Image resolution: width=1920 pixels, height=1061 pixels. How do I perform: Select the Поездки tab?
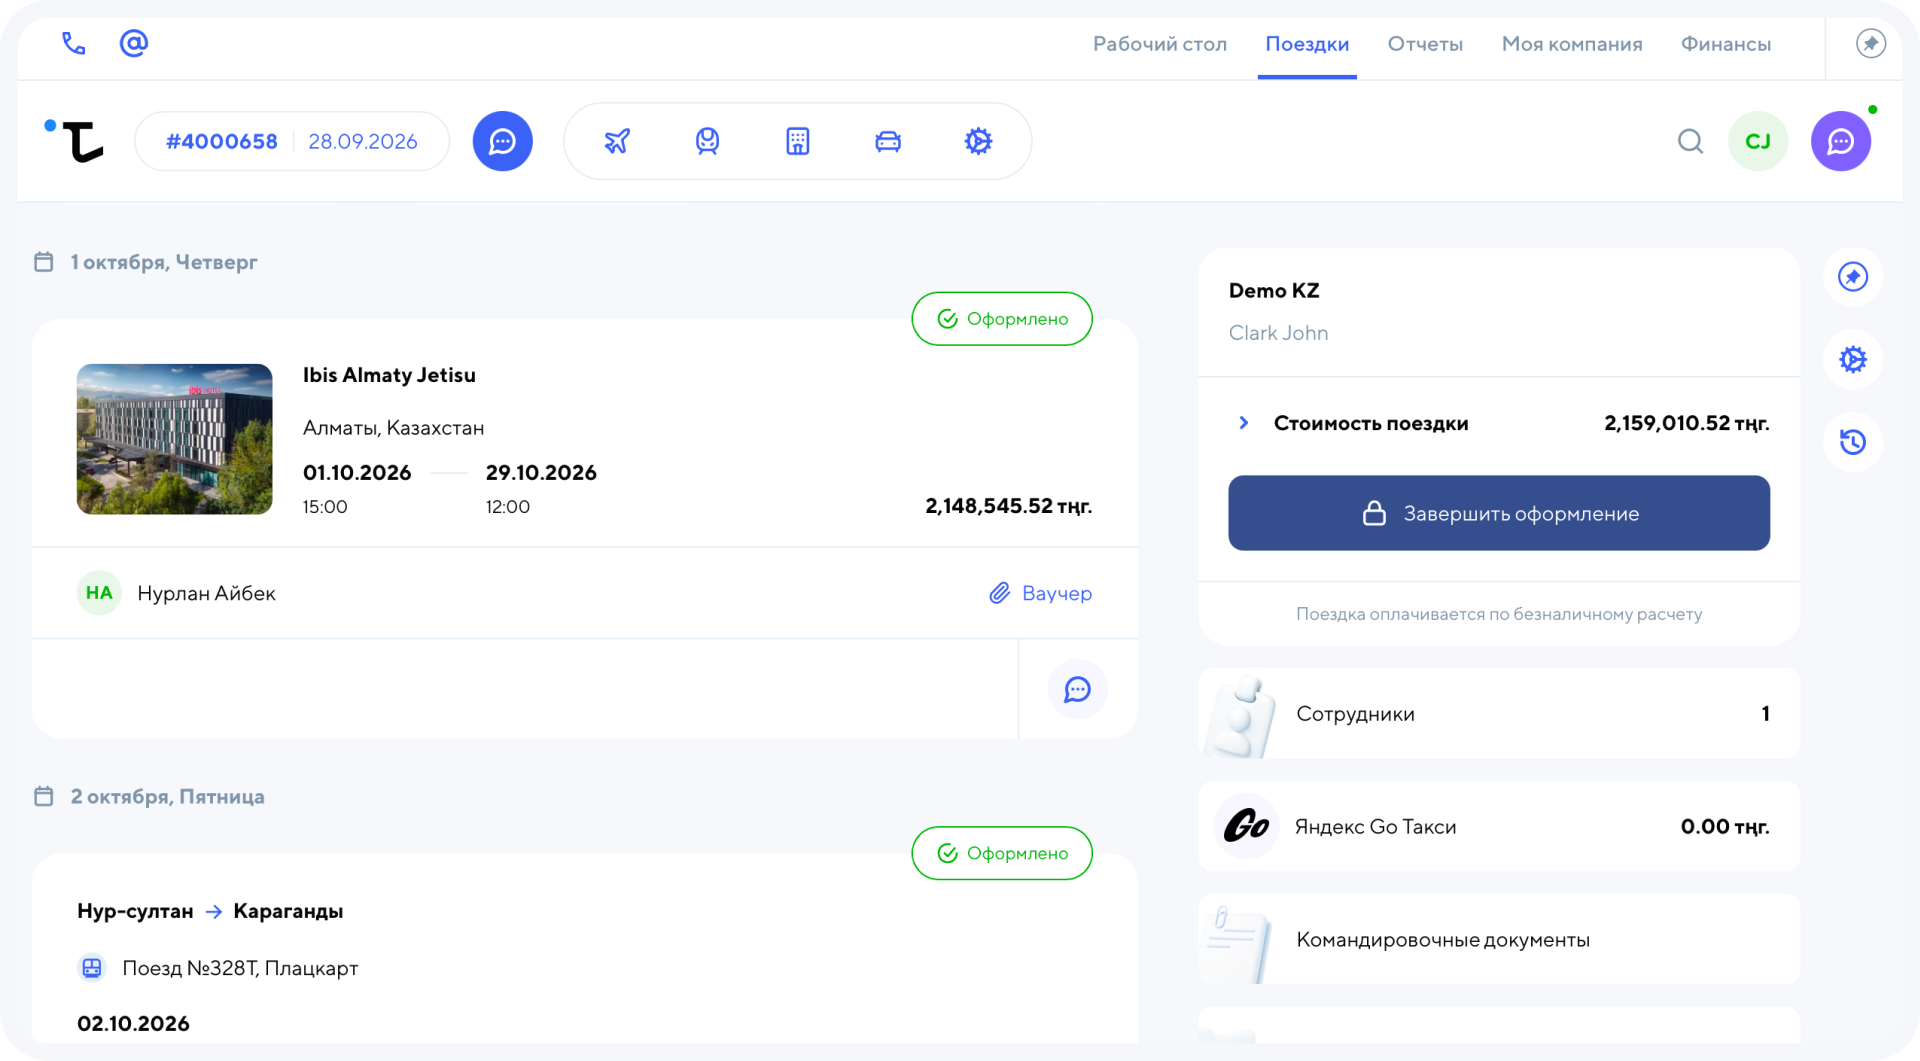point(1307,44)
